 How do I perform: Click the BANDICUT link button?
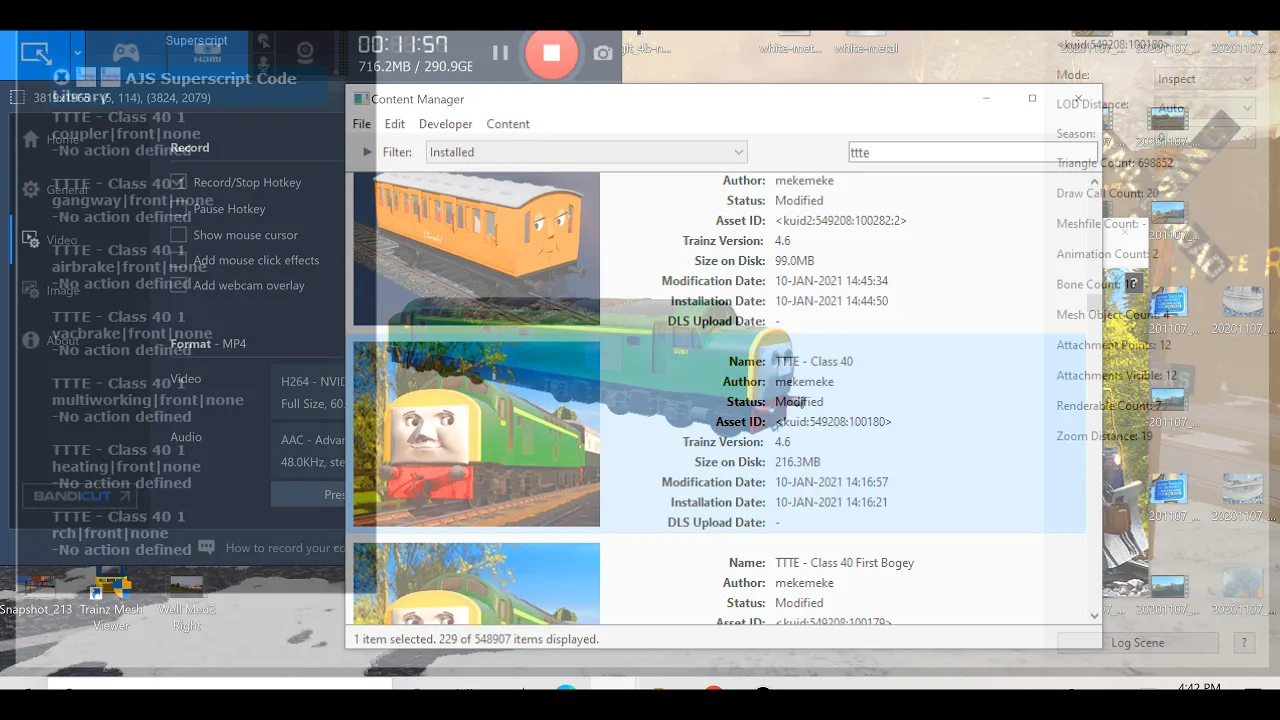80,496
